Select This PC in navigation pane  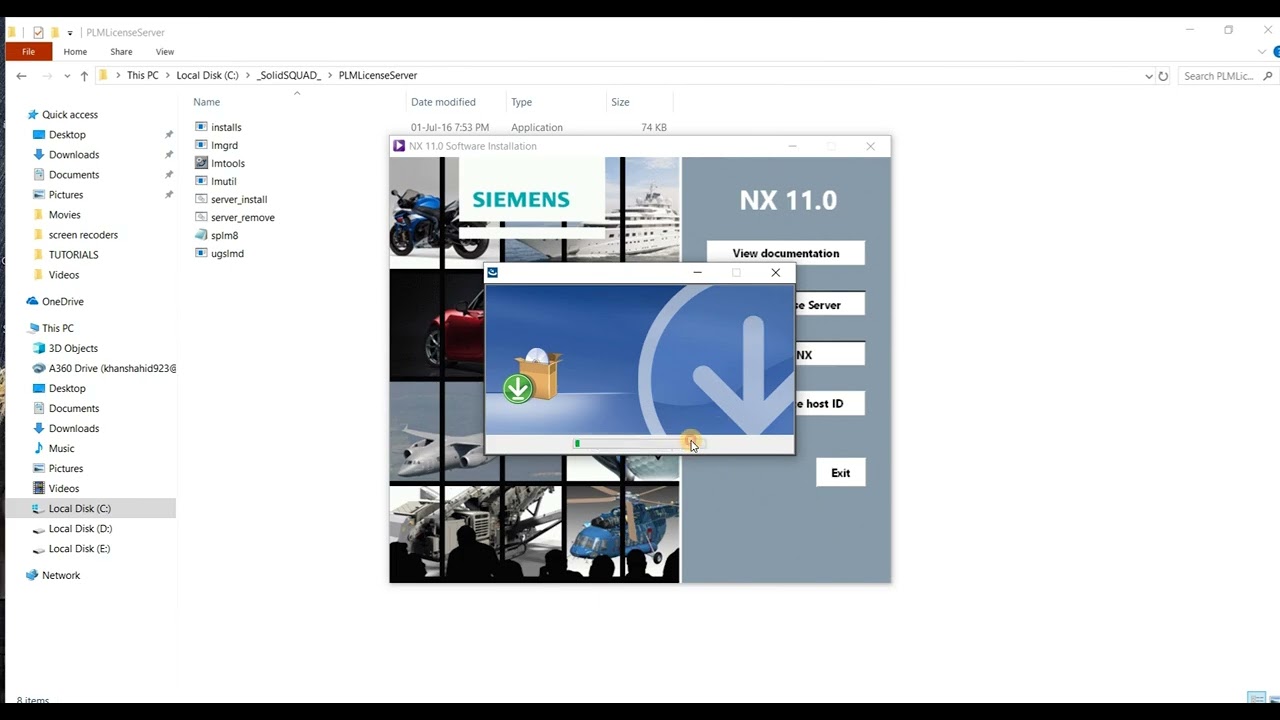pos(57,328)
